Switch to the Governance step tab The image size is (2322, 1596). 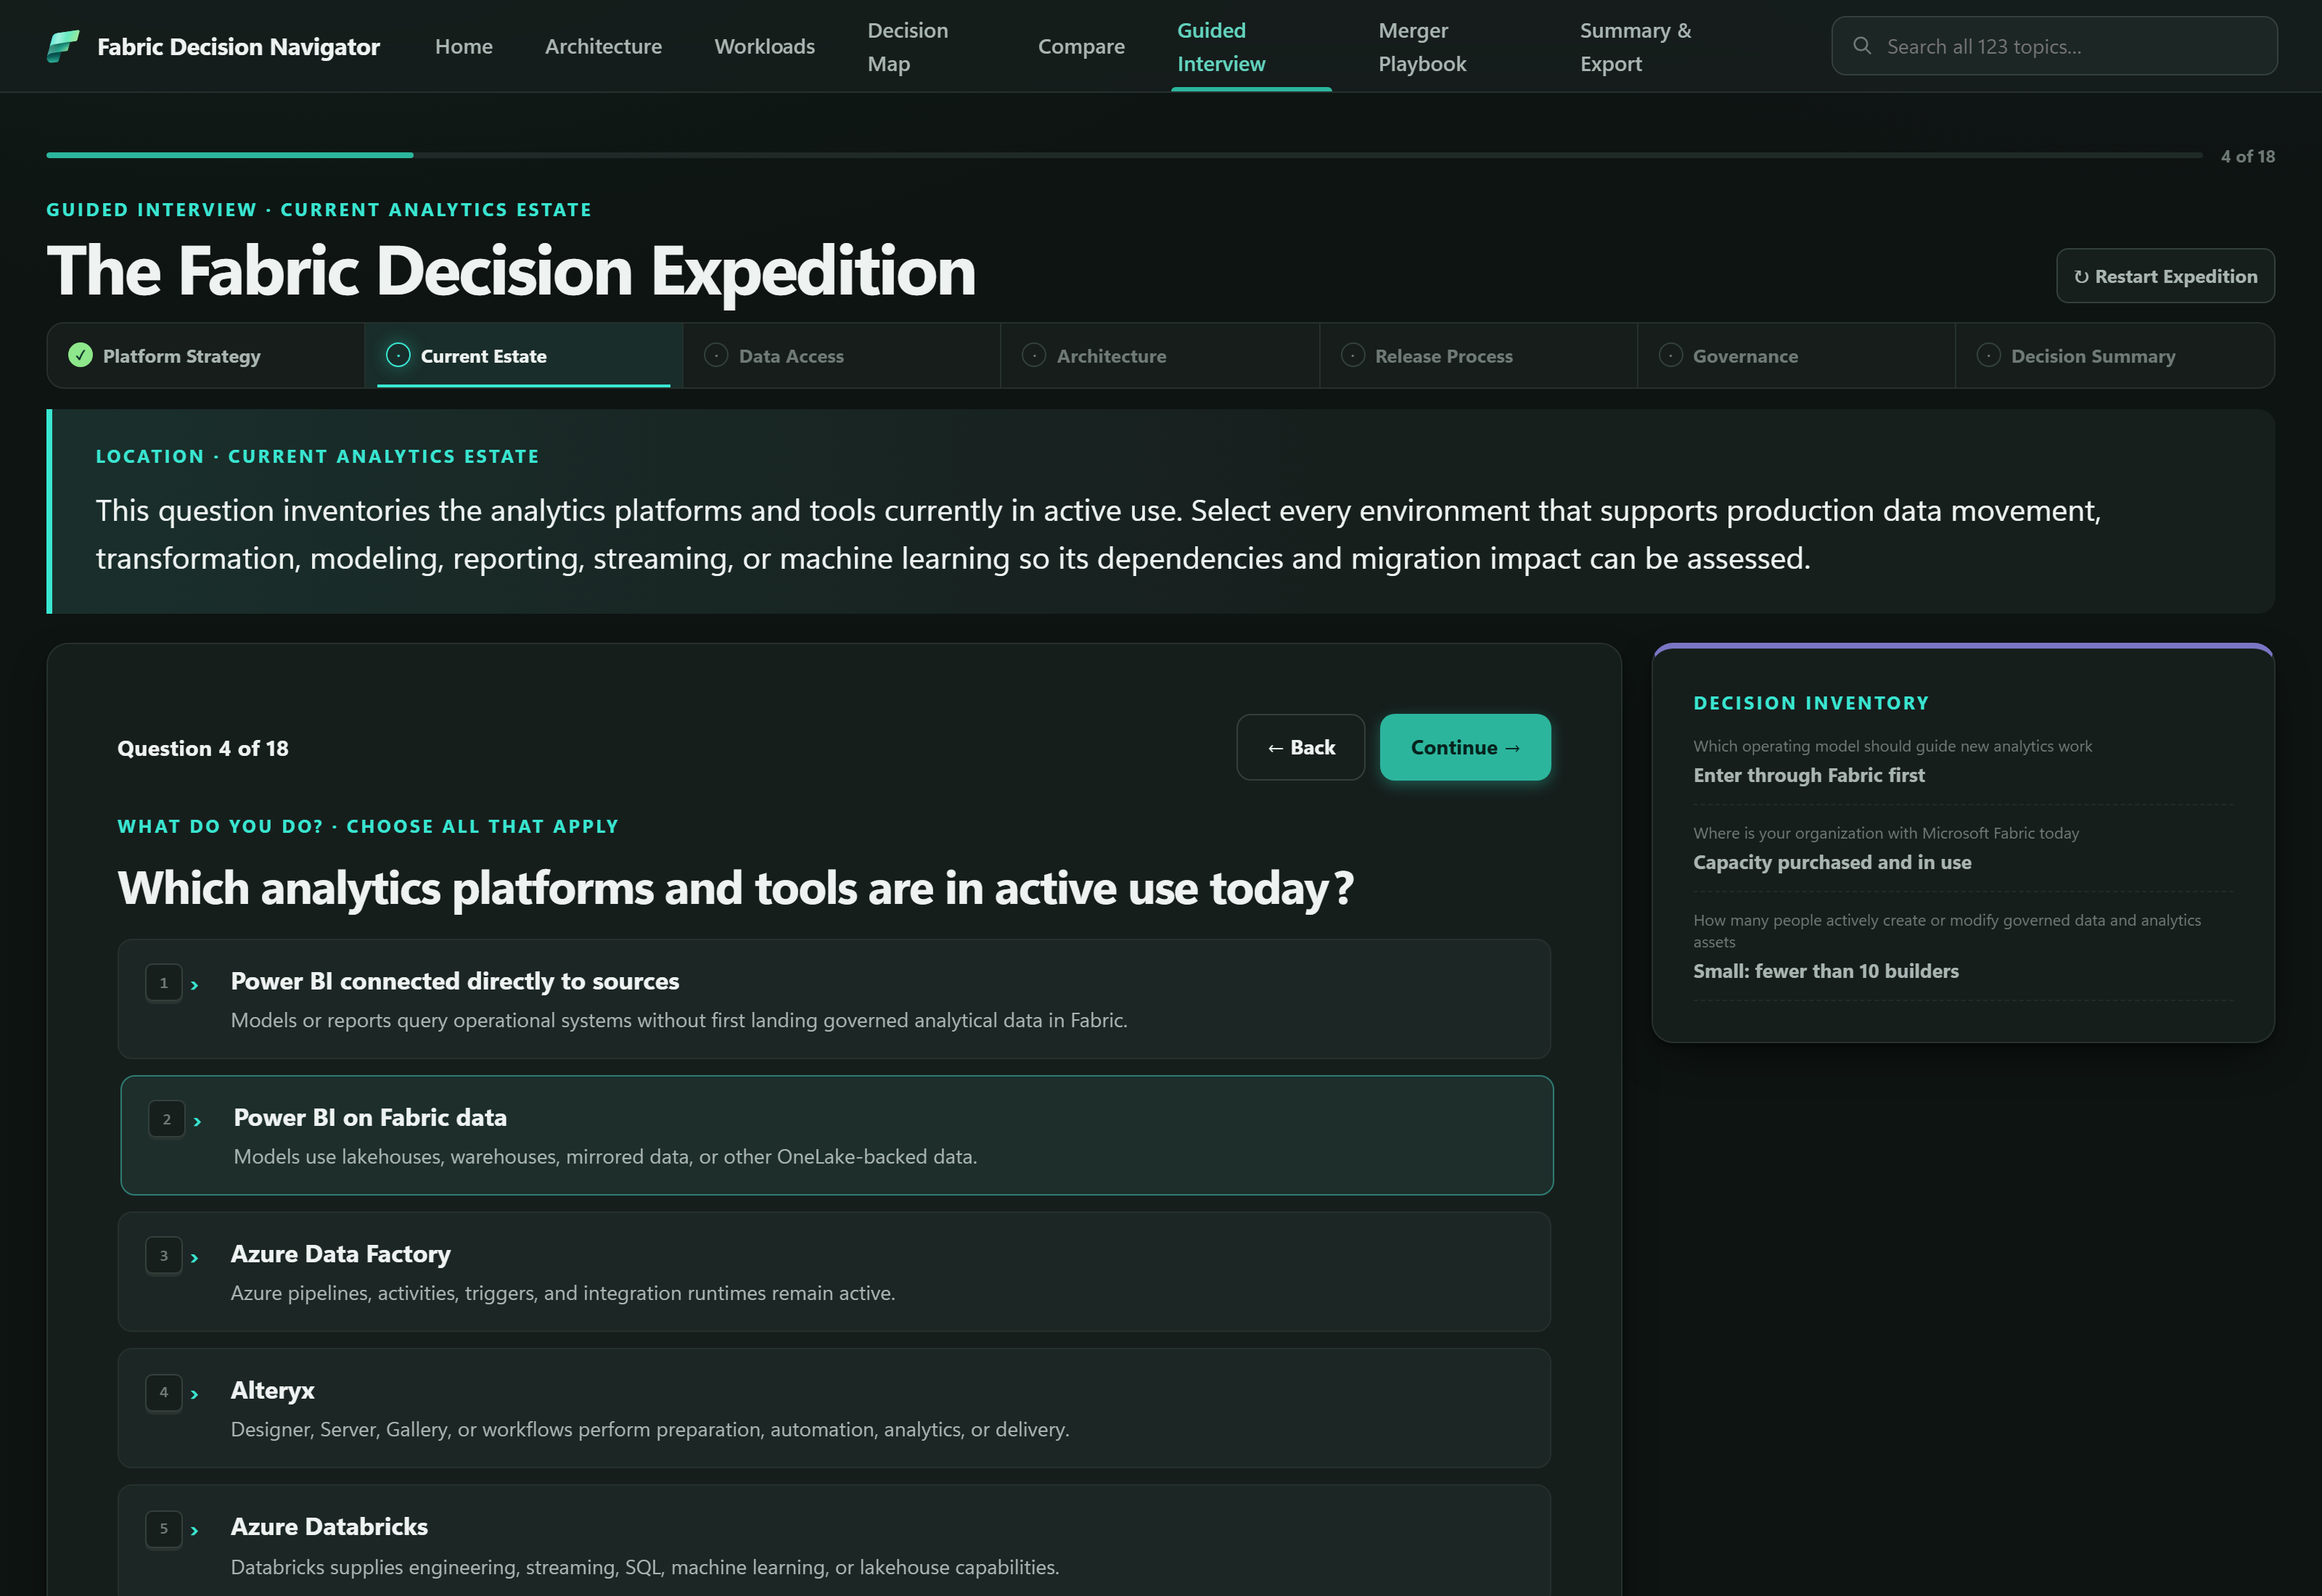point(1796,355)
